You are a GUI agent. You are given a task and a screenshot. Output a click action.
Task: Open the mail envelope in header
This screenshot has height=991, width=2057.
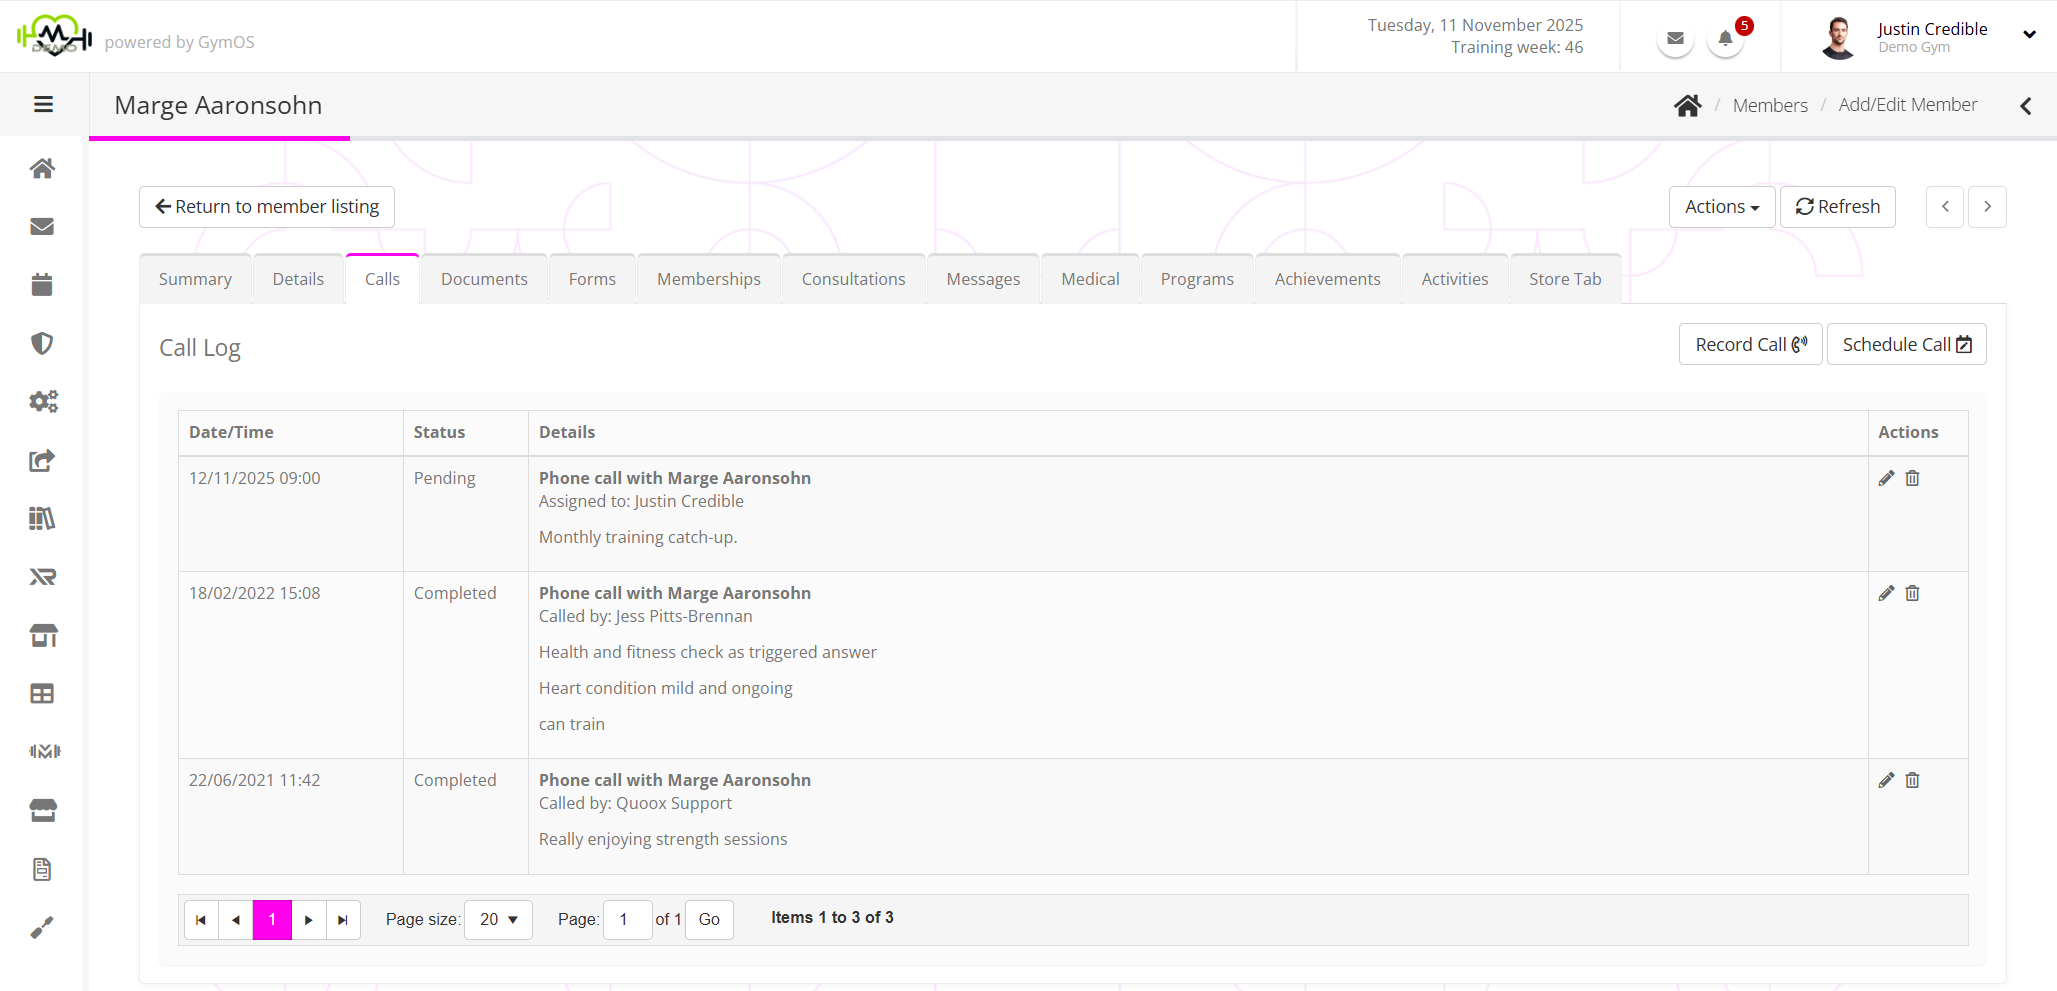pos(1675,39)
